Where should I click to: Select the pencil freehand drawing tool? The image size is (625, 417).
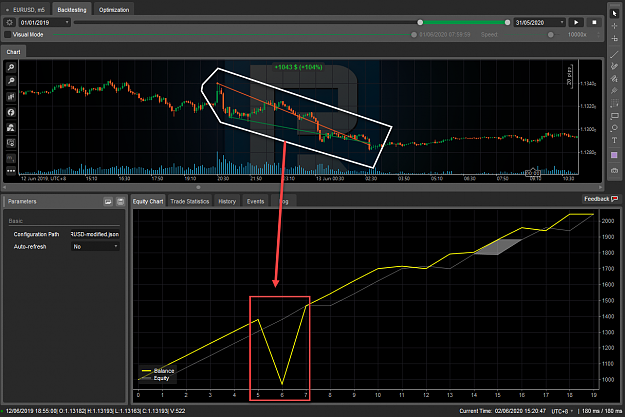pos(614,66)
